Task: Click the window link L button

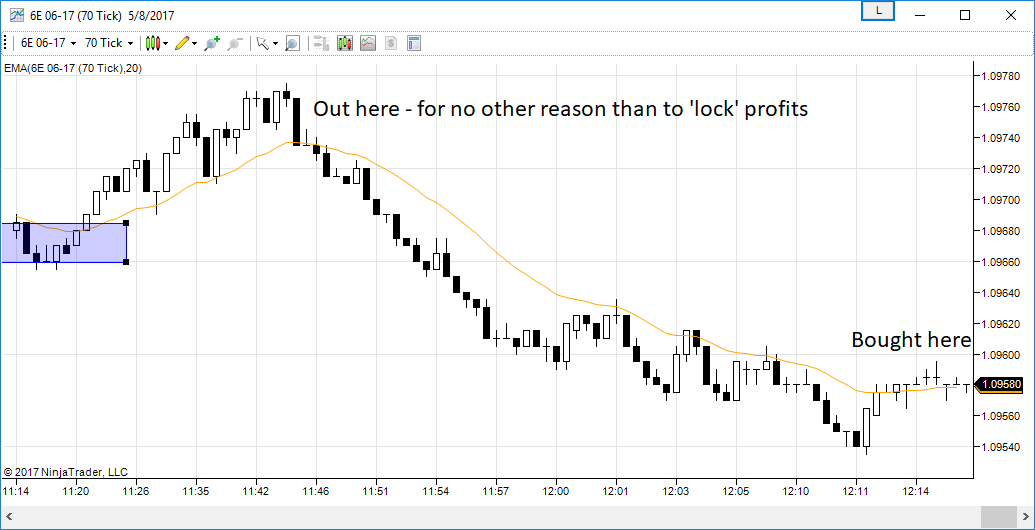Action: click(x=879, y=11)
